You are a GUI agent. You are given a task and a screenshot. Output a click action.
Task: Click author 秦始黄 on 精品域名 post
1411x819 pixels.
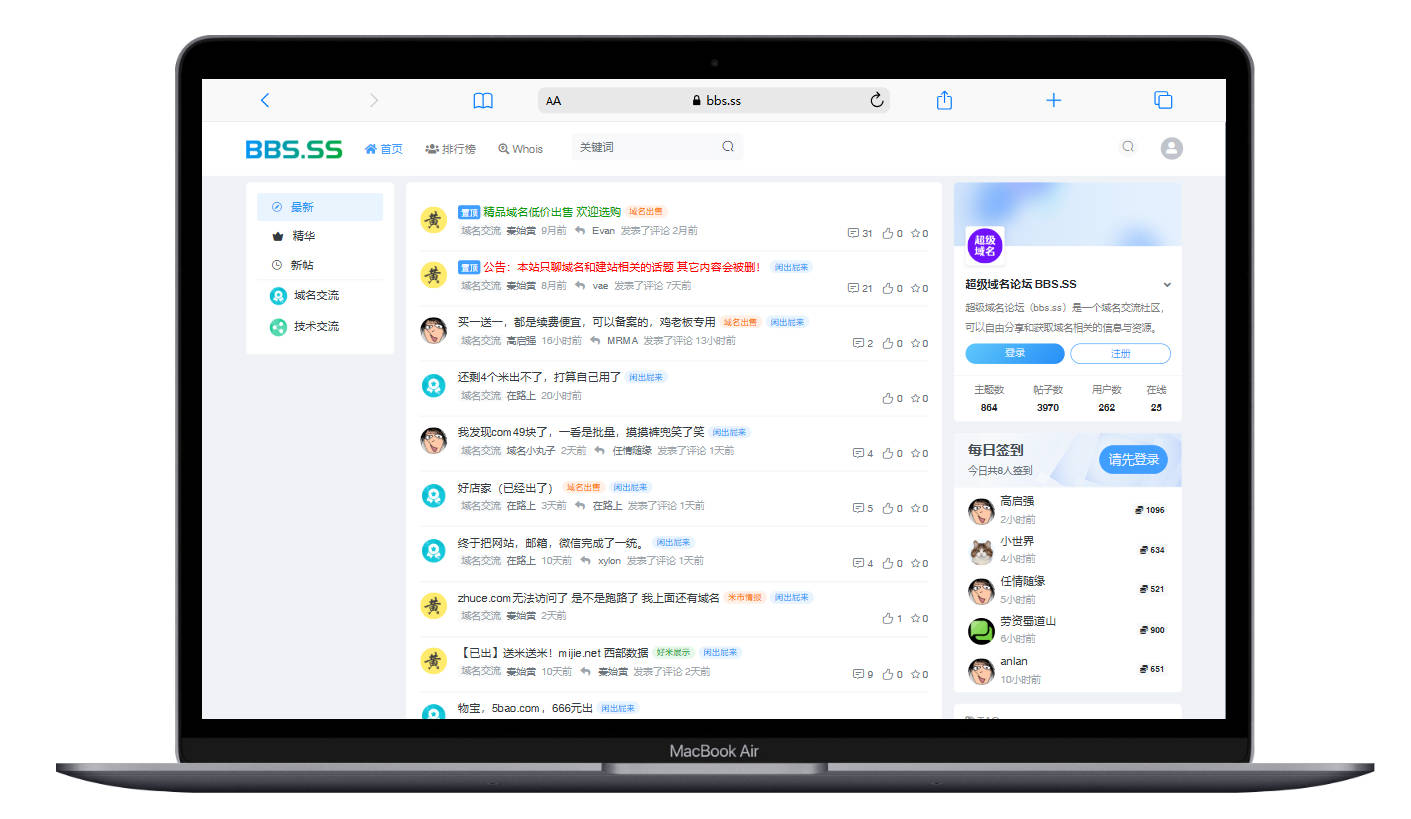tap(521, 231)
